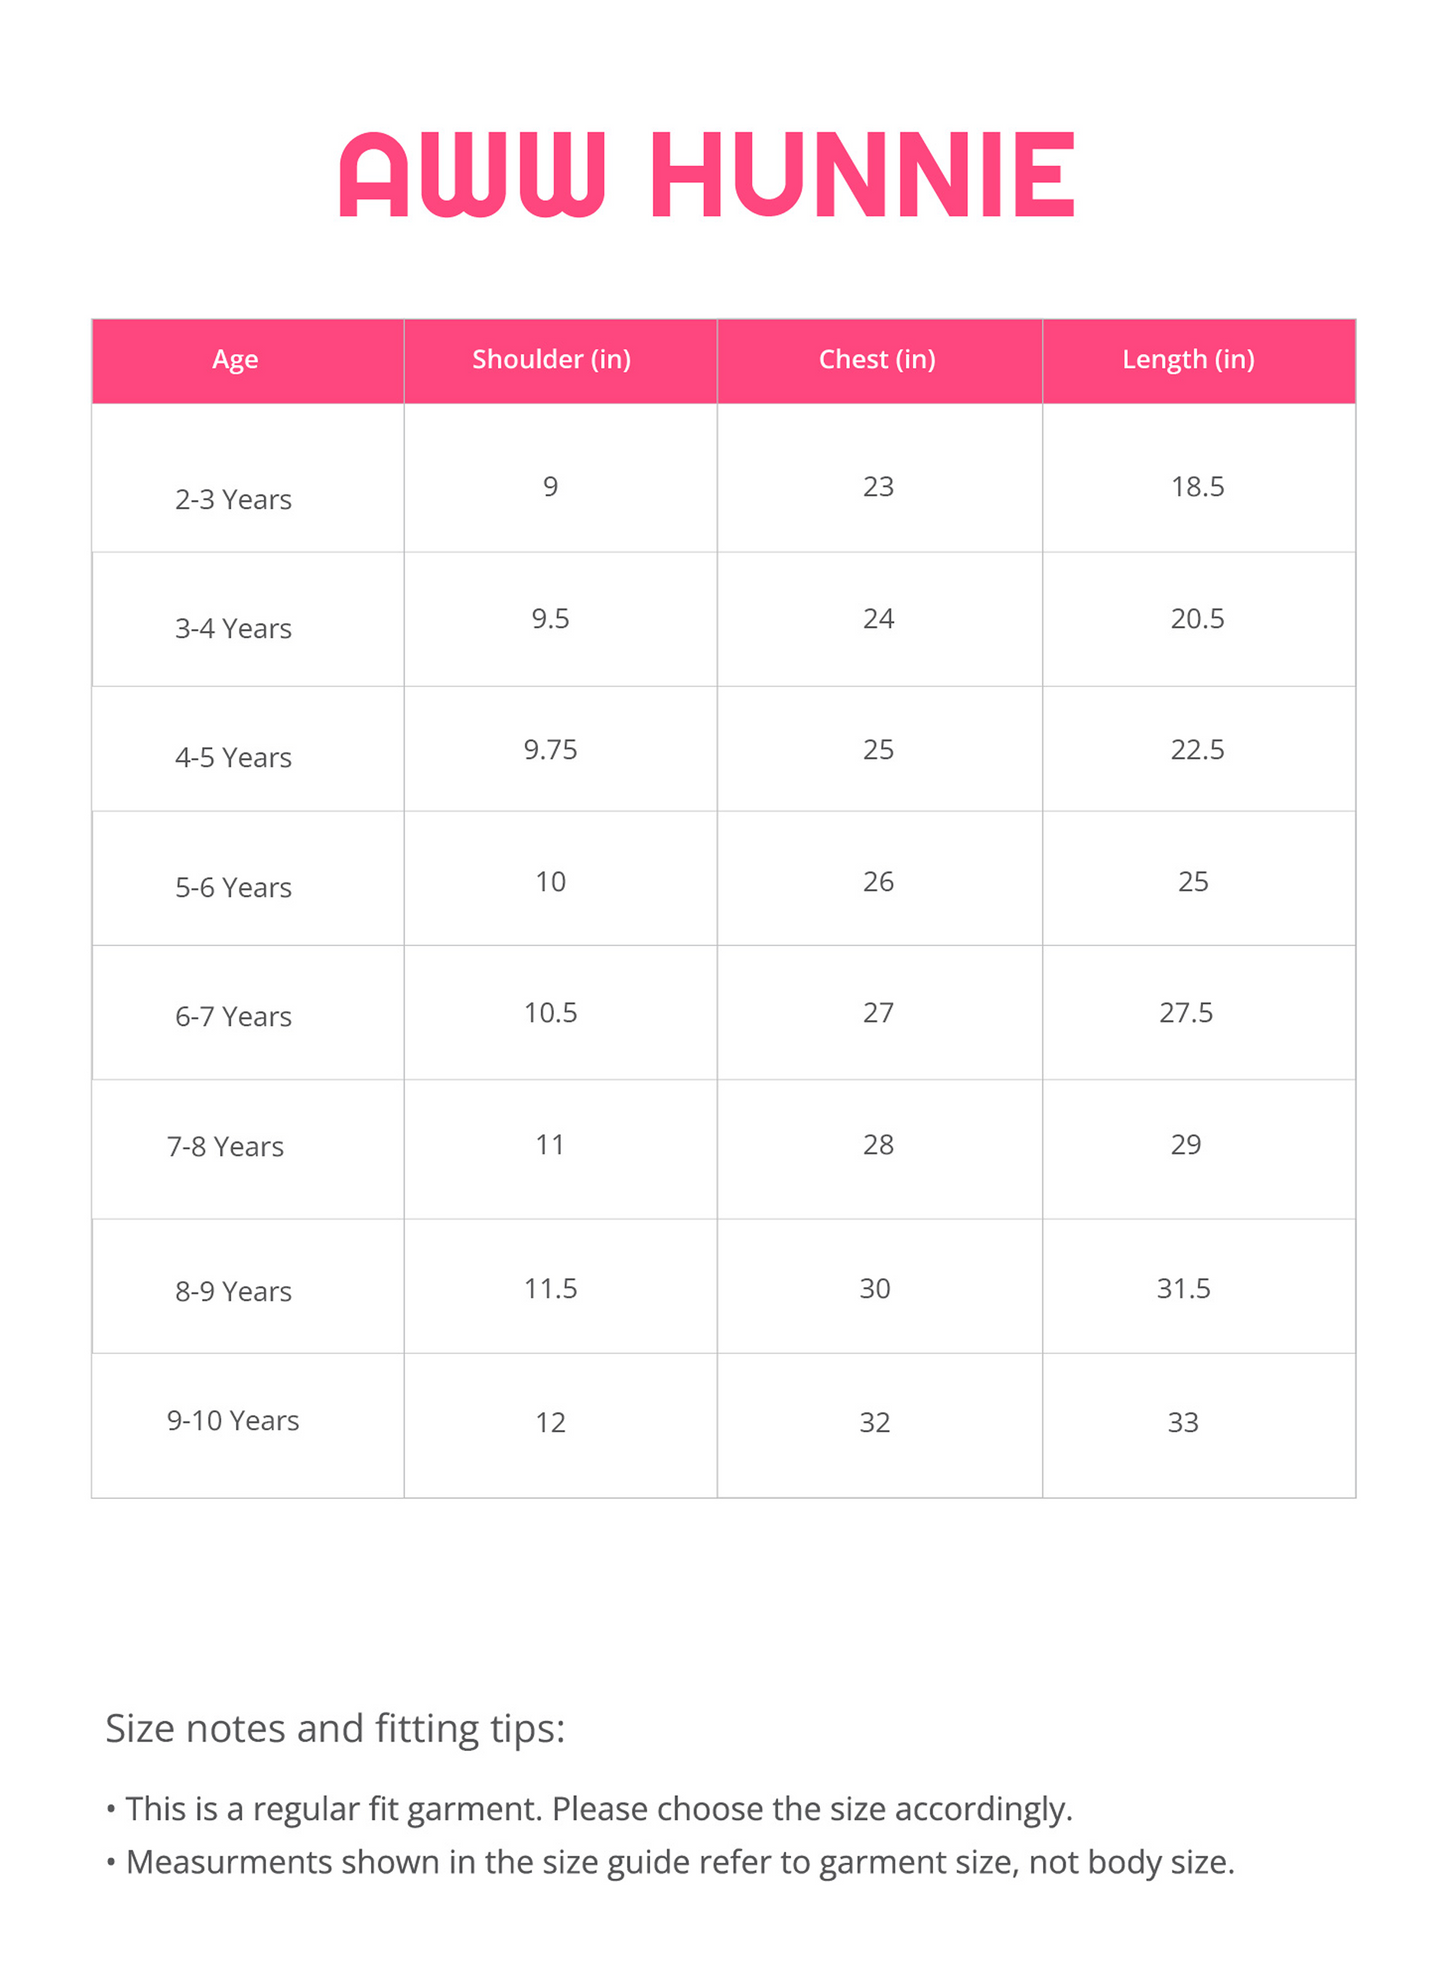Click the 27.5 length value cell
This screenshot has height=1987, width=1445.
[1186, 1012]
